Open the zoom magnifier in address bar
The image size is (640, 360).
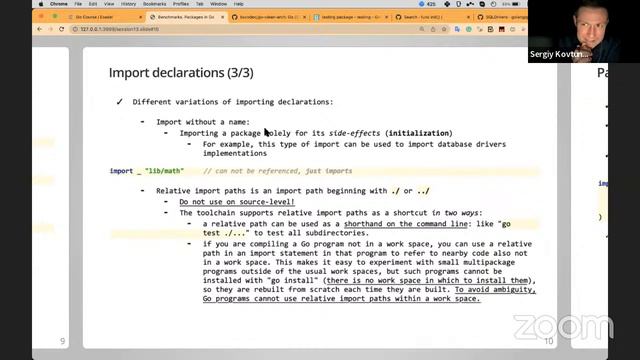[x=422, y=29]
